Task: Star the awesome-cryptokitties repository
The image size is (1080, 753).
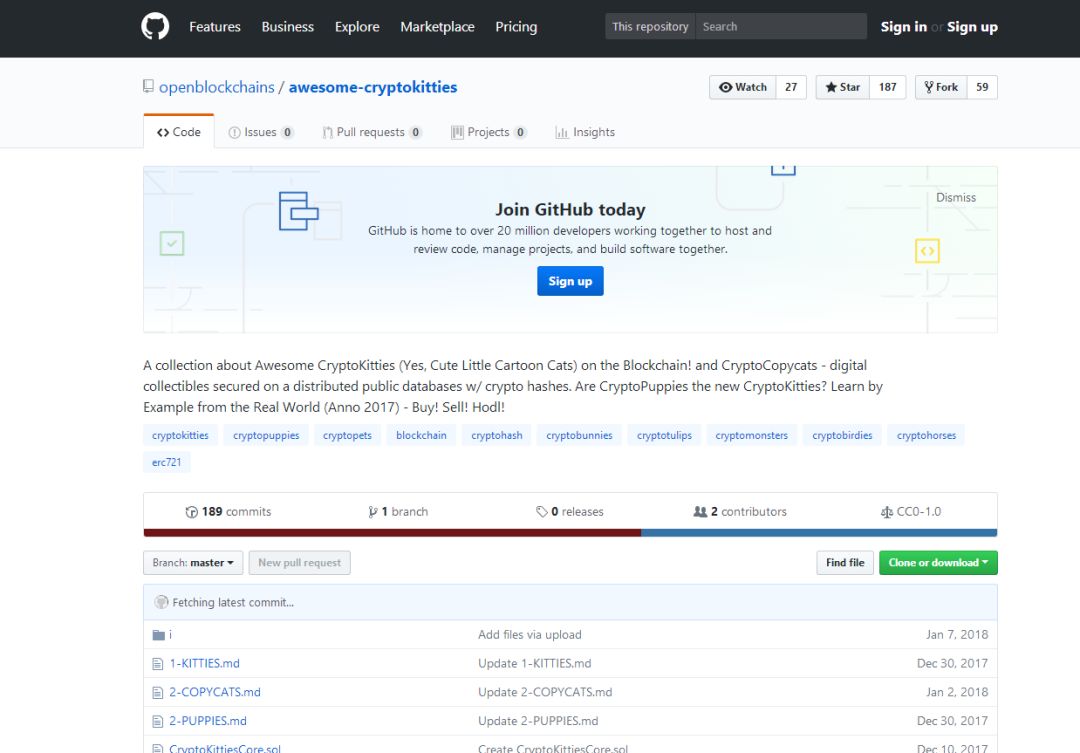Action: click(842, 87)
